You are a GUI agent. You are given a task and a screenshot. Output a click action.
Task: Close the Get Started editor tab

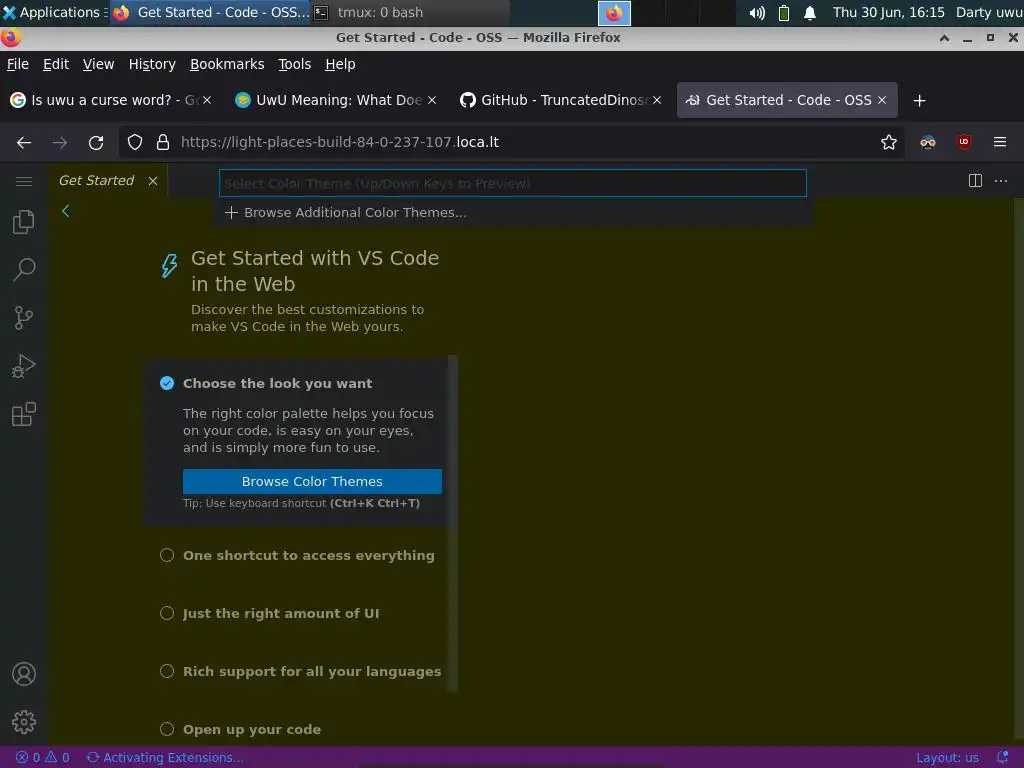[x=153, y=181]
